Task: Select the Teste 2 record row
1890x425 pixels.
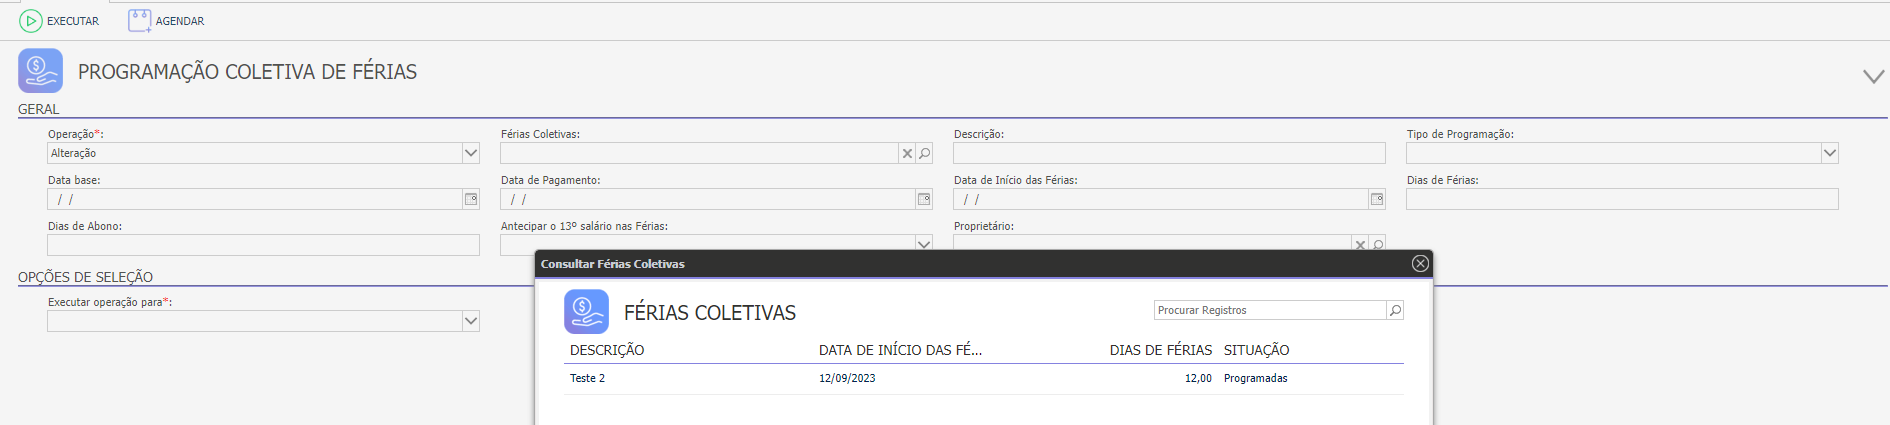Action: [x=984, y=378]
